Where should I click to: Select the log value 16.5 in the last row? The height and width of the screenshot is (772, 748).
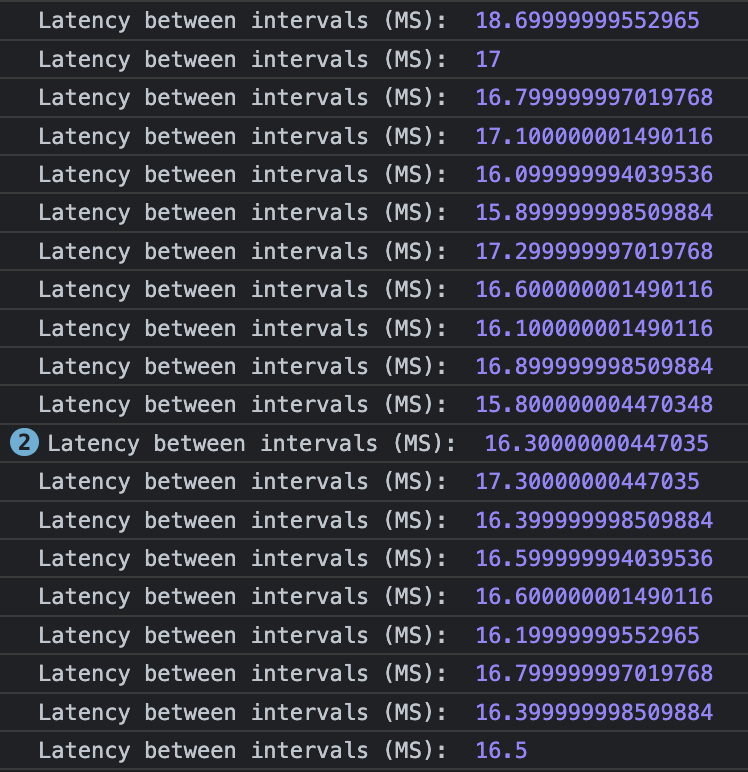pos(501,751)
